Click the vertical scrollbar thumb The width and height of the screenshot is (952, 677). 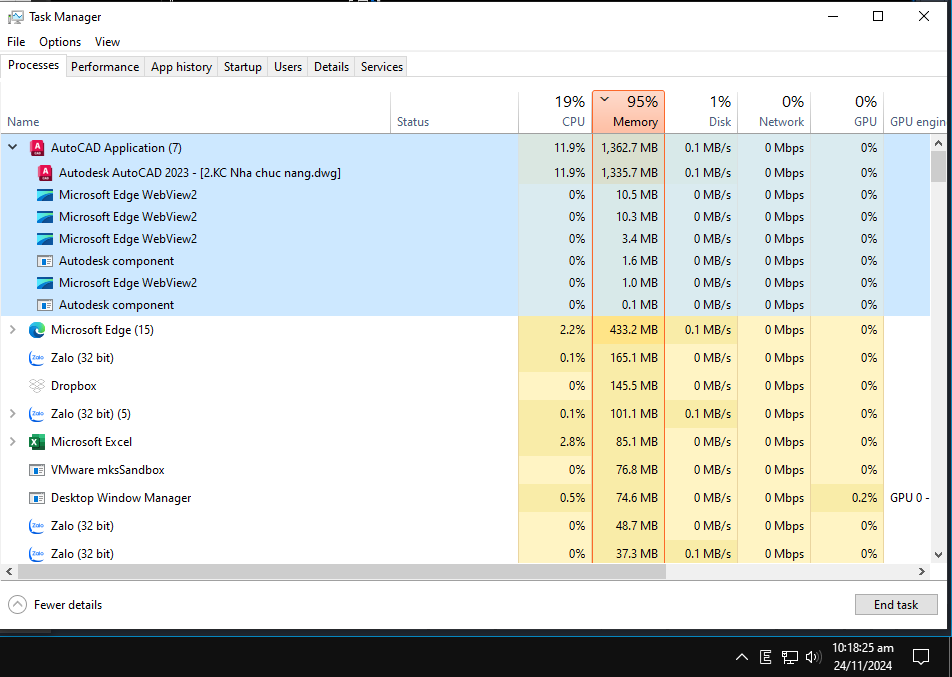[938, 166]
